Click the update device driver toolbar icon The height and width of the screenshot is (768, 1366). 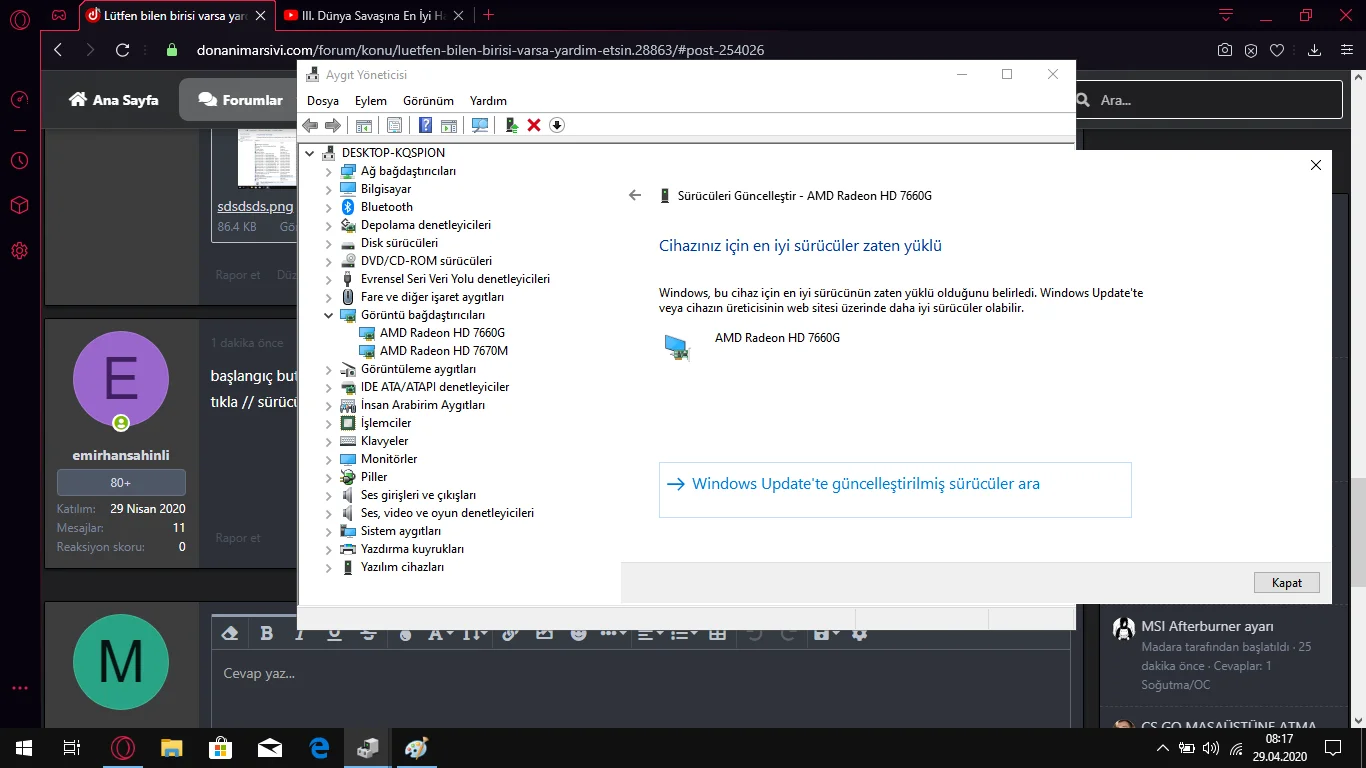(511, 125)
